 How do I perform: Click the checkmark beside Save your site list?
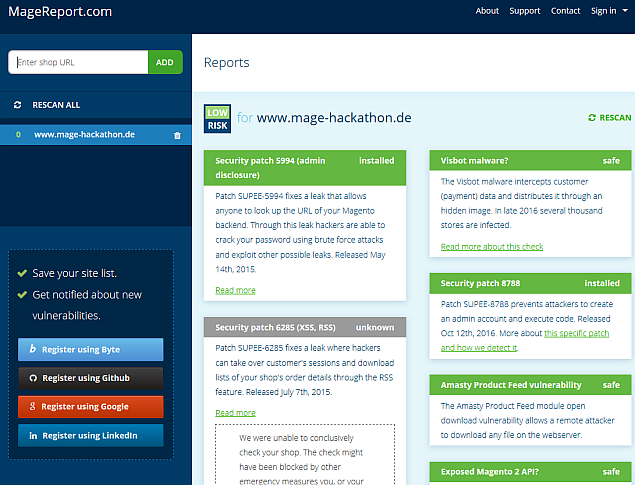point(22,273)
